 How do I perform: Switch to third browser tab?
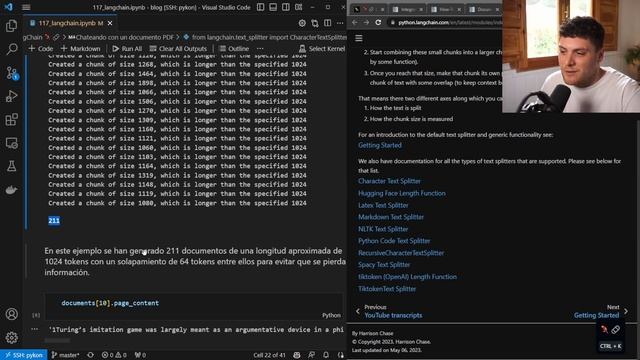click(x=445, y=9)
